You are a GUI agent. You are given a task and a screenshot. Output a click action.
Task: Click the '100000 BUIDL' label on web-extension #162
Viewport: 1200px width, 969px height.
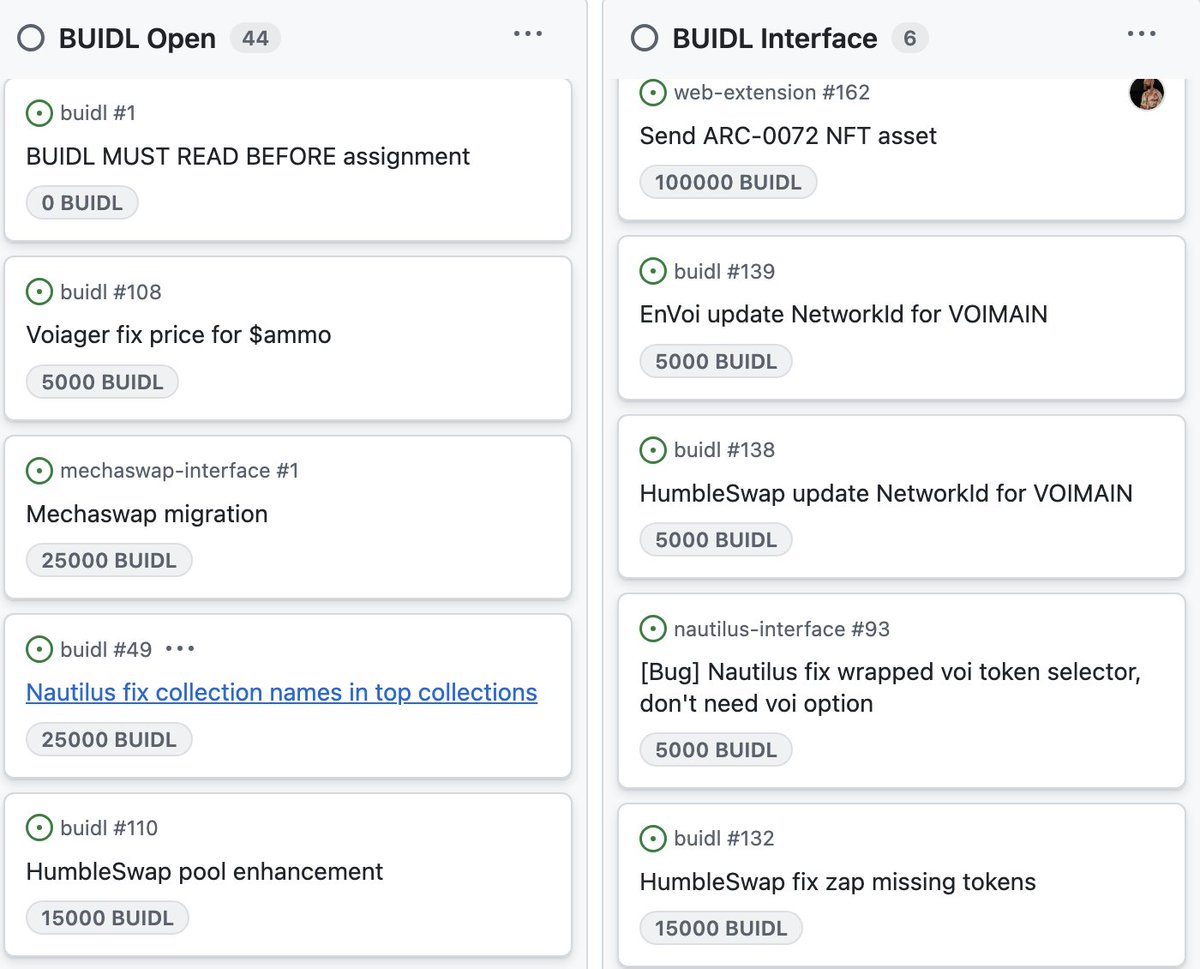(x=728, y=183)
